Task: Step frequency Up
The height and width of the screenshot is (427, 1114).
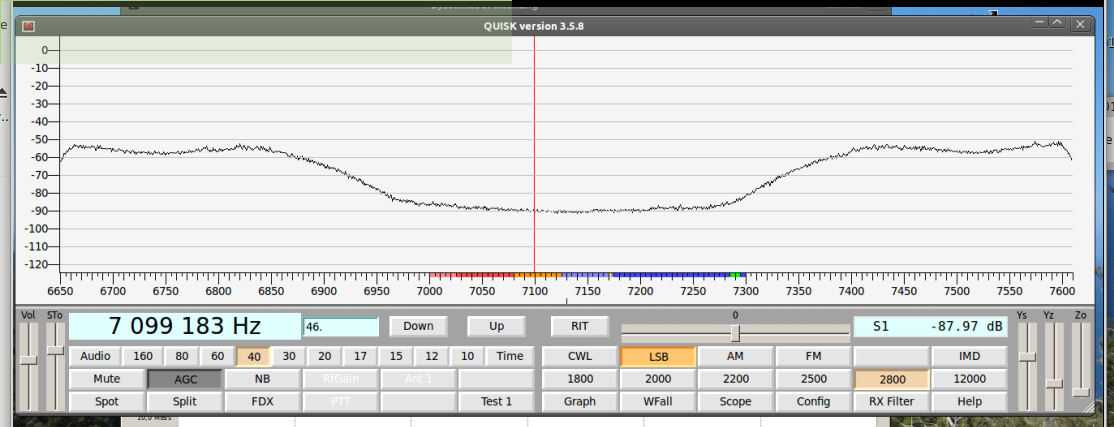Action: pos(497,326)
